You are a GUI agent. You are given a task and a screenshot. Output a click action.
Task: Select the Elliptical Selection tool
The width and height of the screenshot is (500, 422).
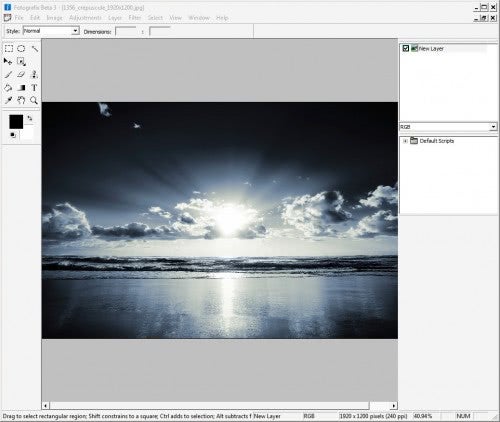point(21,49)
